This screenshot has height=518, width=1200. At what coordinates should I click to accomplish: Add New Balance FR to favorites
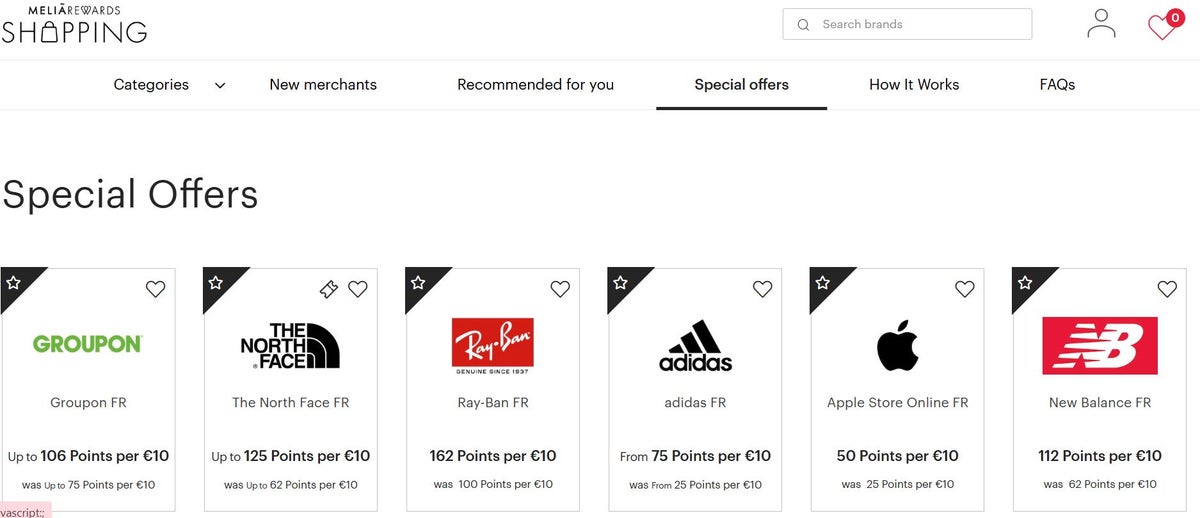(1167, 289)
